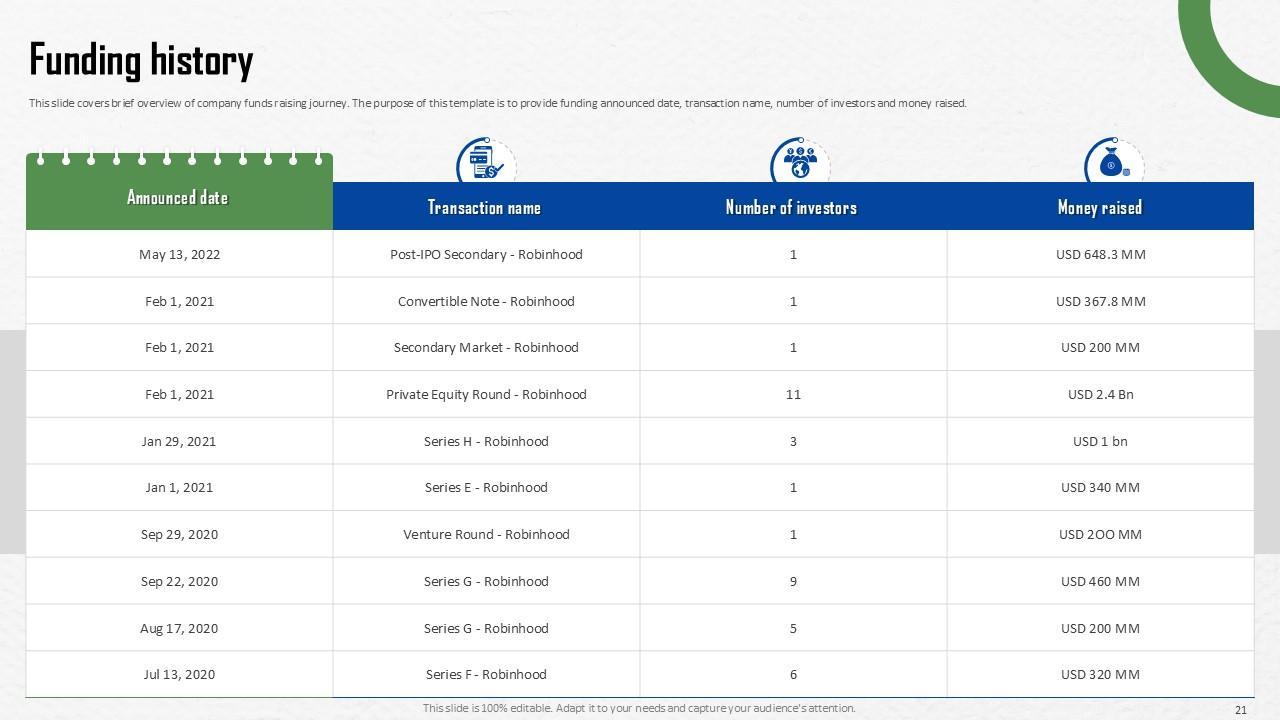Click investor count '3' in Series H row

click(793, 441)
